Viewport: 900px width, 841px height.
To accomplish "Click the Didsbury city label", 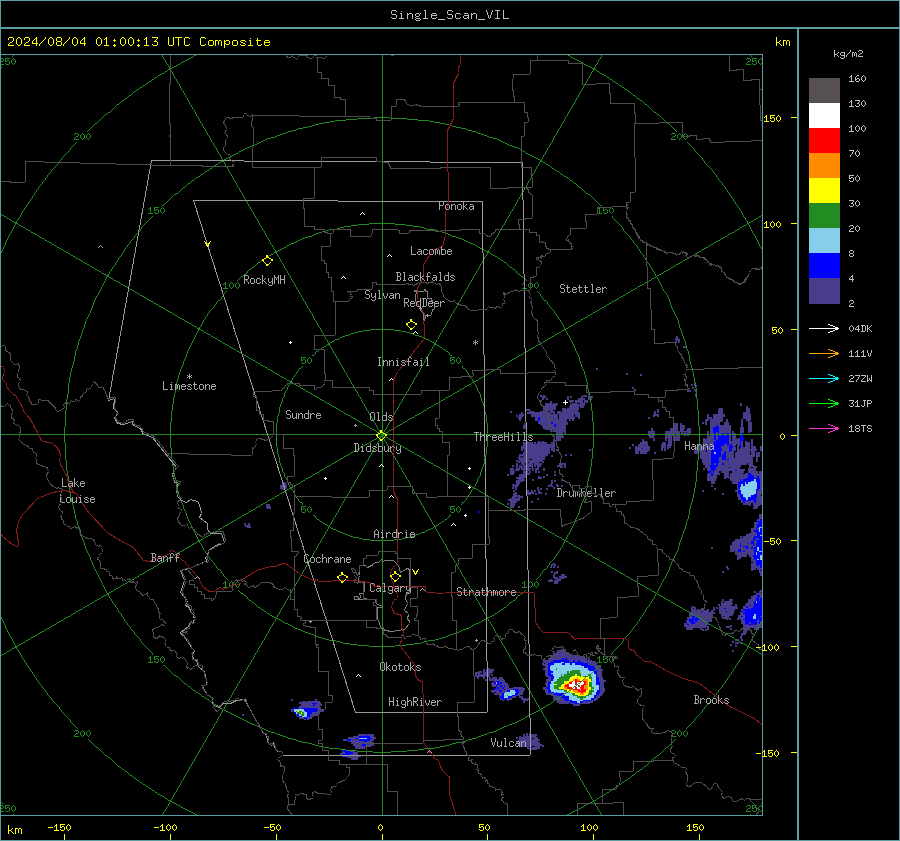I will click(377, 448).
